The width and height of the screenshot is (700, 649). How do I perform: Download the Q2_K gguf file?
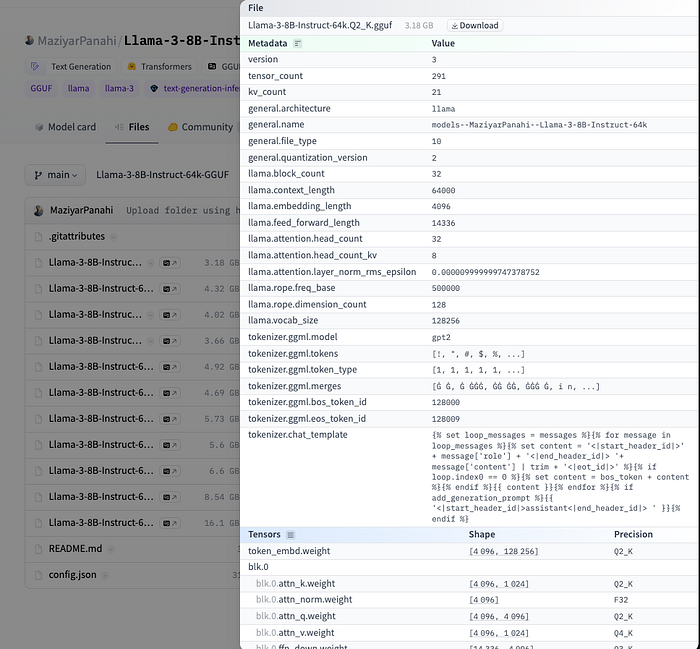[x=475, y=25]
